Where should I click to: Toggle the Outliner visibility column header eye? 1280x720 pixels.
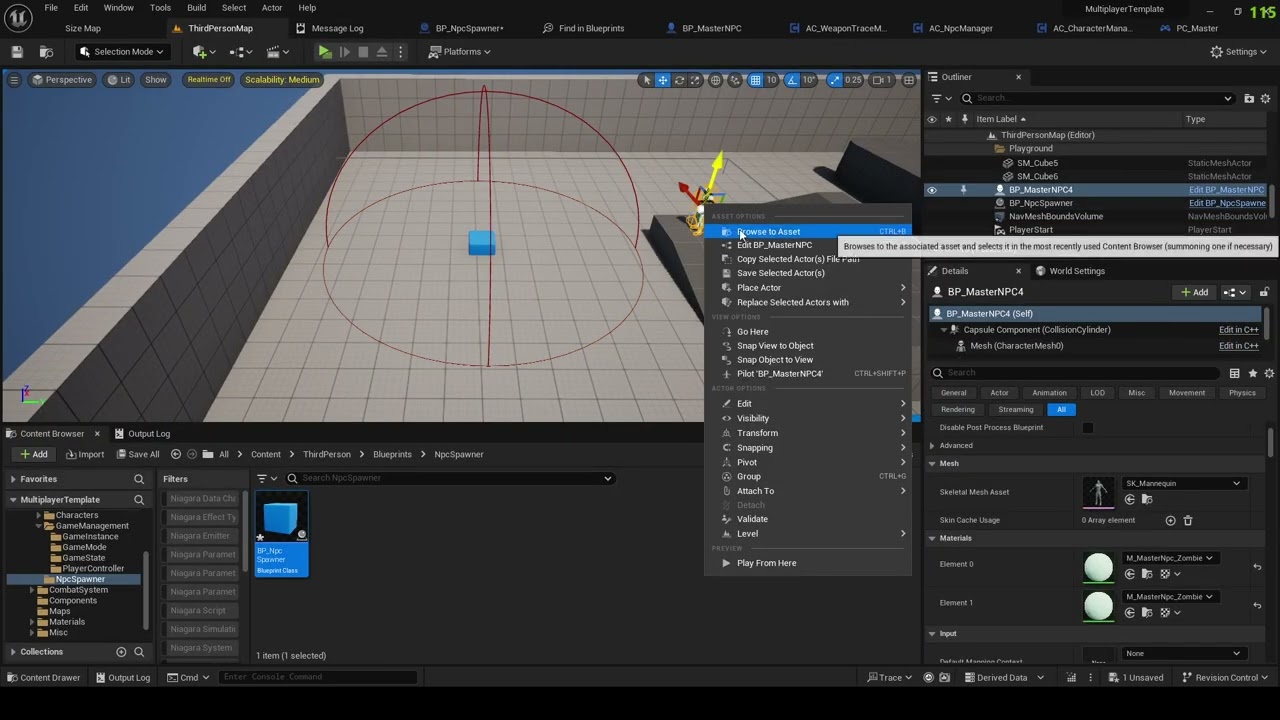tap(932, 119)
